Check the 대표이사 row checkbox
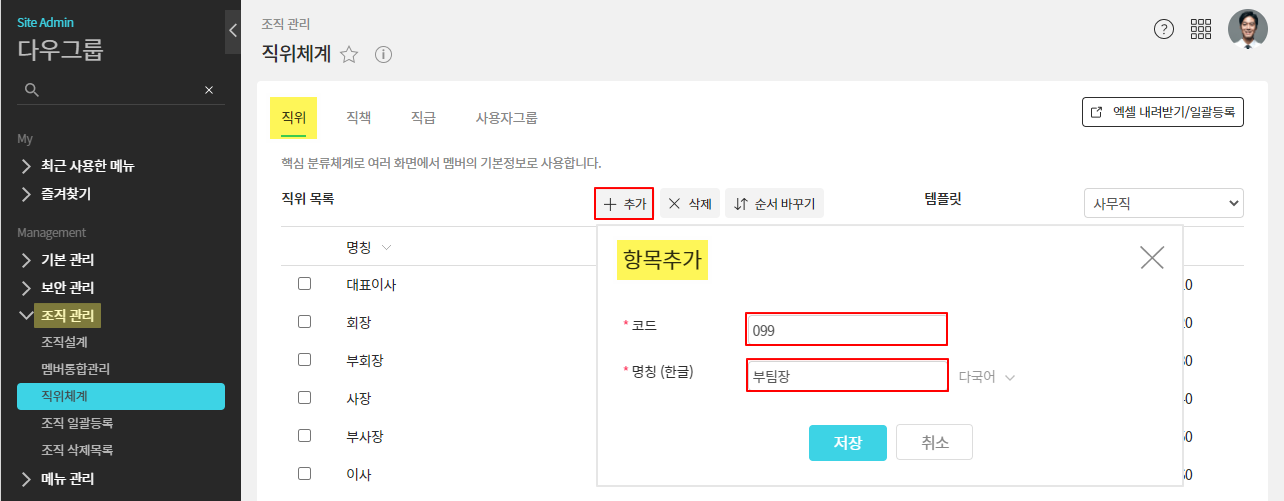The image size is (1284, 501). (305, 284)
